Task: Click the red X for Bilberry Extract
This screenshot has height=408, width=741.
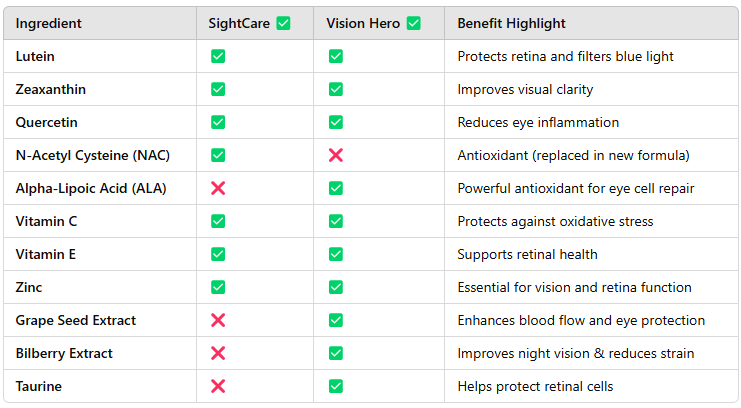Action: 218,353
